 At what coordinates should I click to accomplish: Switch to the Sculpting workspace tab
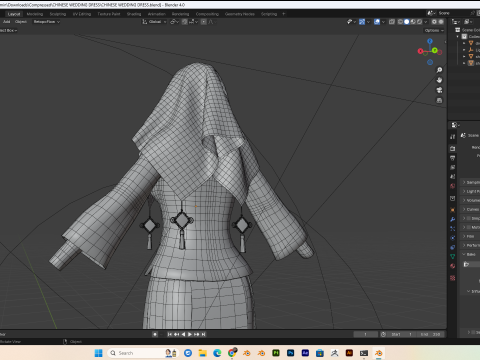tap(58, 14)
